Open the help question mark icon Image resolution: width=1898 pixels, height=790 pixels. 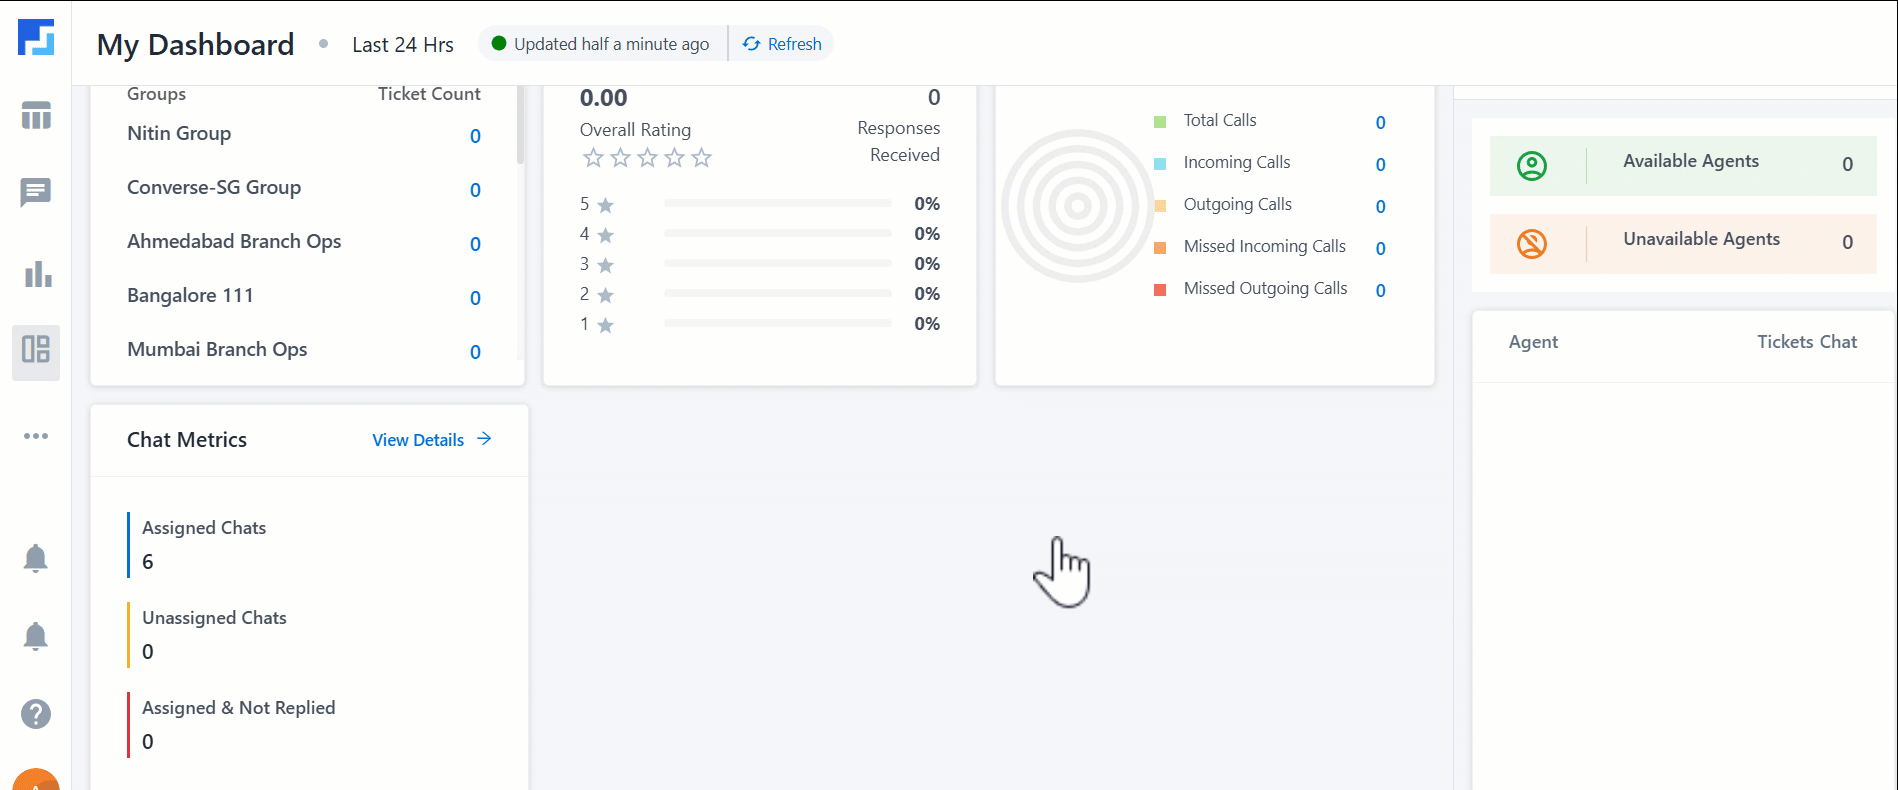pyautogui.click(x=36, y=714)
